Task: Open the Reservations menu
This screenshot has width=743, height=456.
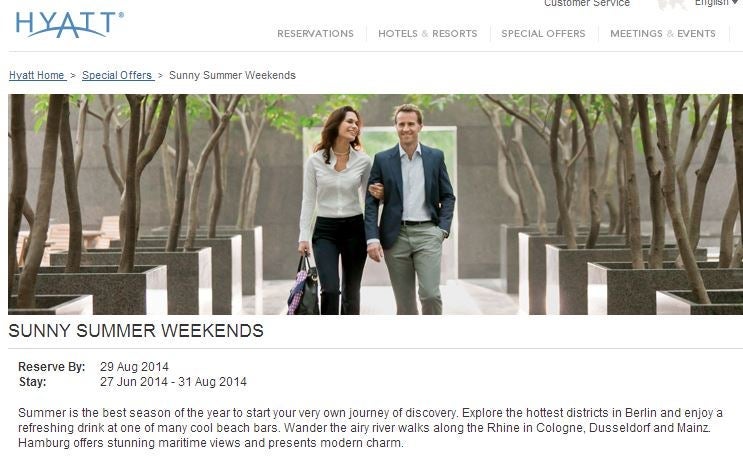Action: [315, 34]
